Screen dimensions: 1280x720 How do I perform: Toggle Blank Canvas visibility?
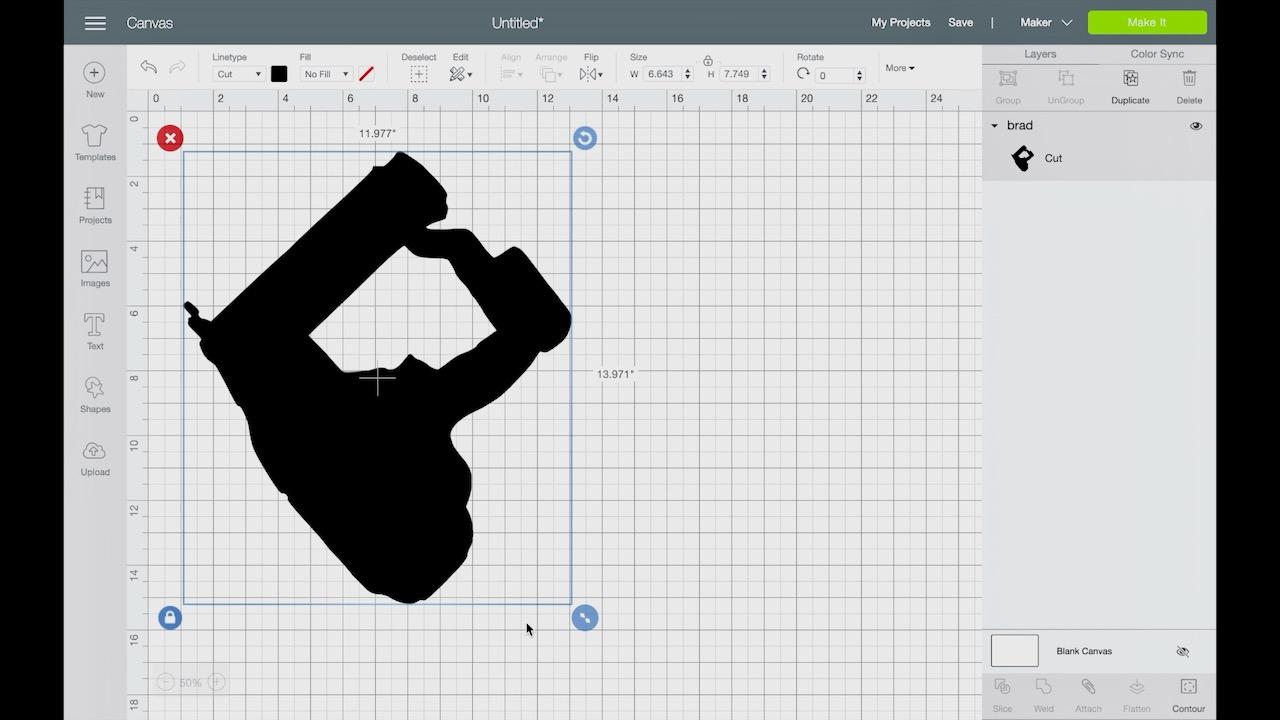pyautogui.click(x=1182, y=651)
